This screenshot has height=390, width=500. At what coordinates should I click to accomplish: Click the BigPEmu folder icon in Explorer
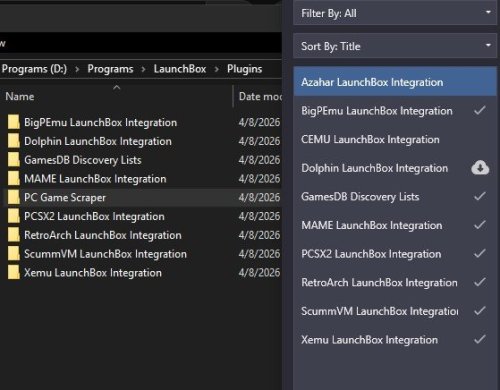pyautogui.click(x=13, y=122)
